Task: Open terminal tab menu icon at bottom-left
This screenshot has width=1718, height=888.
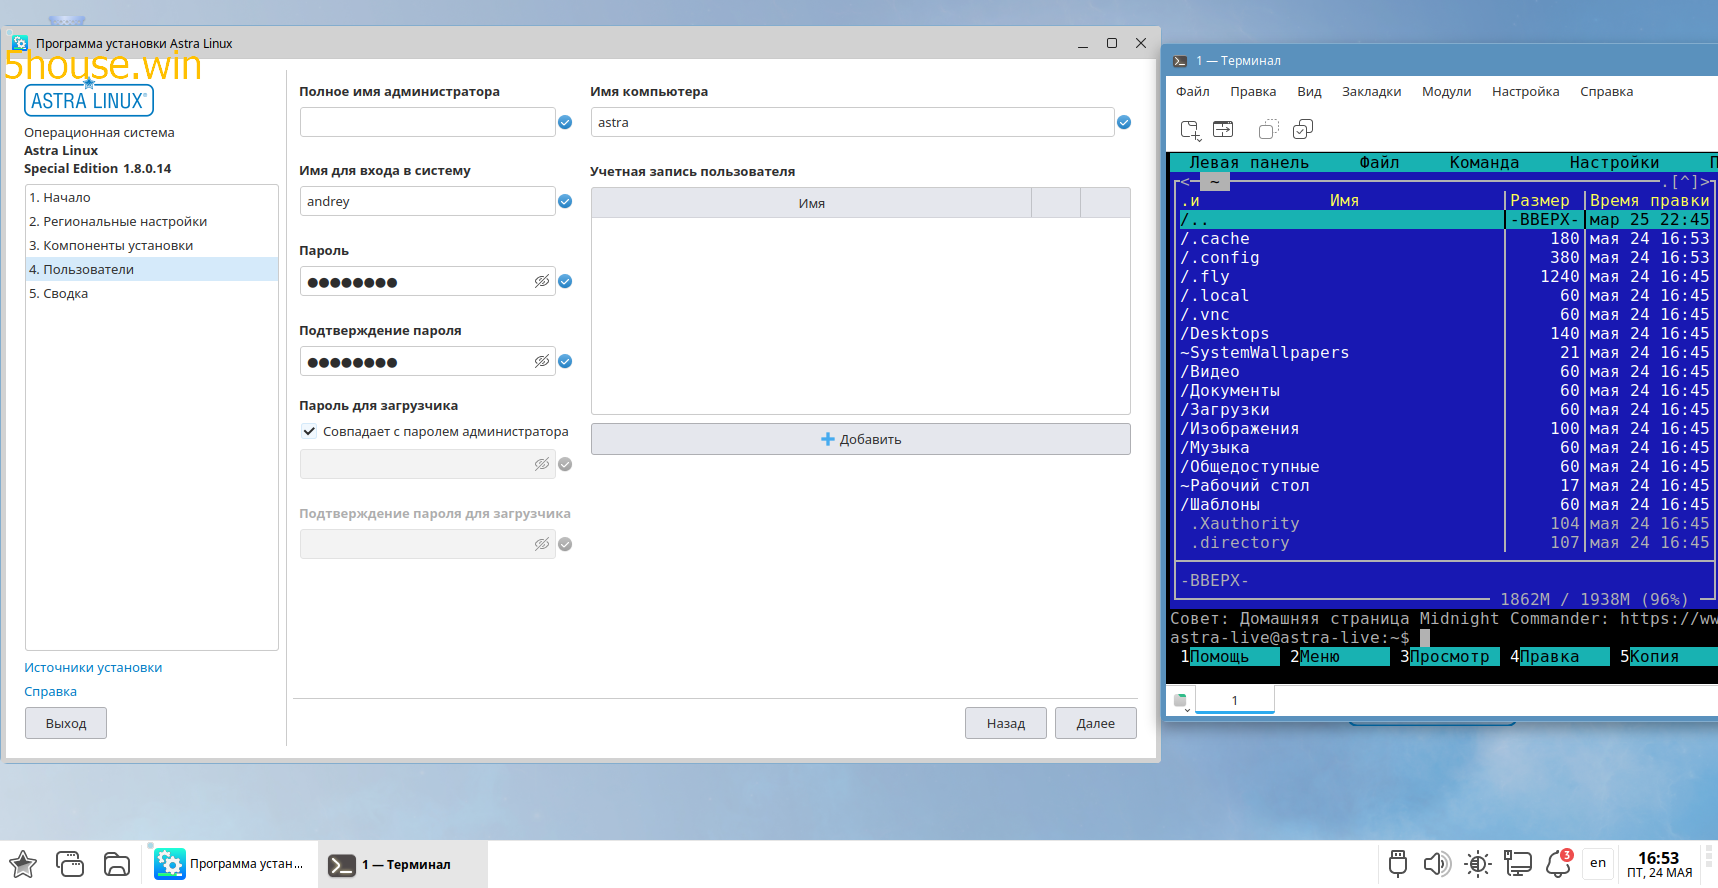Action: click(x=1181, y=701)
